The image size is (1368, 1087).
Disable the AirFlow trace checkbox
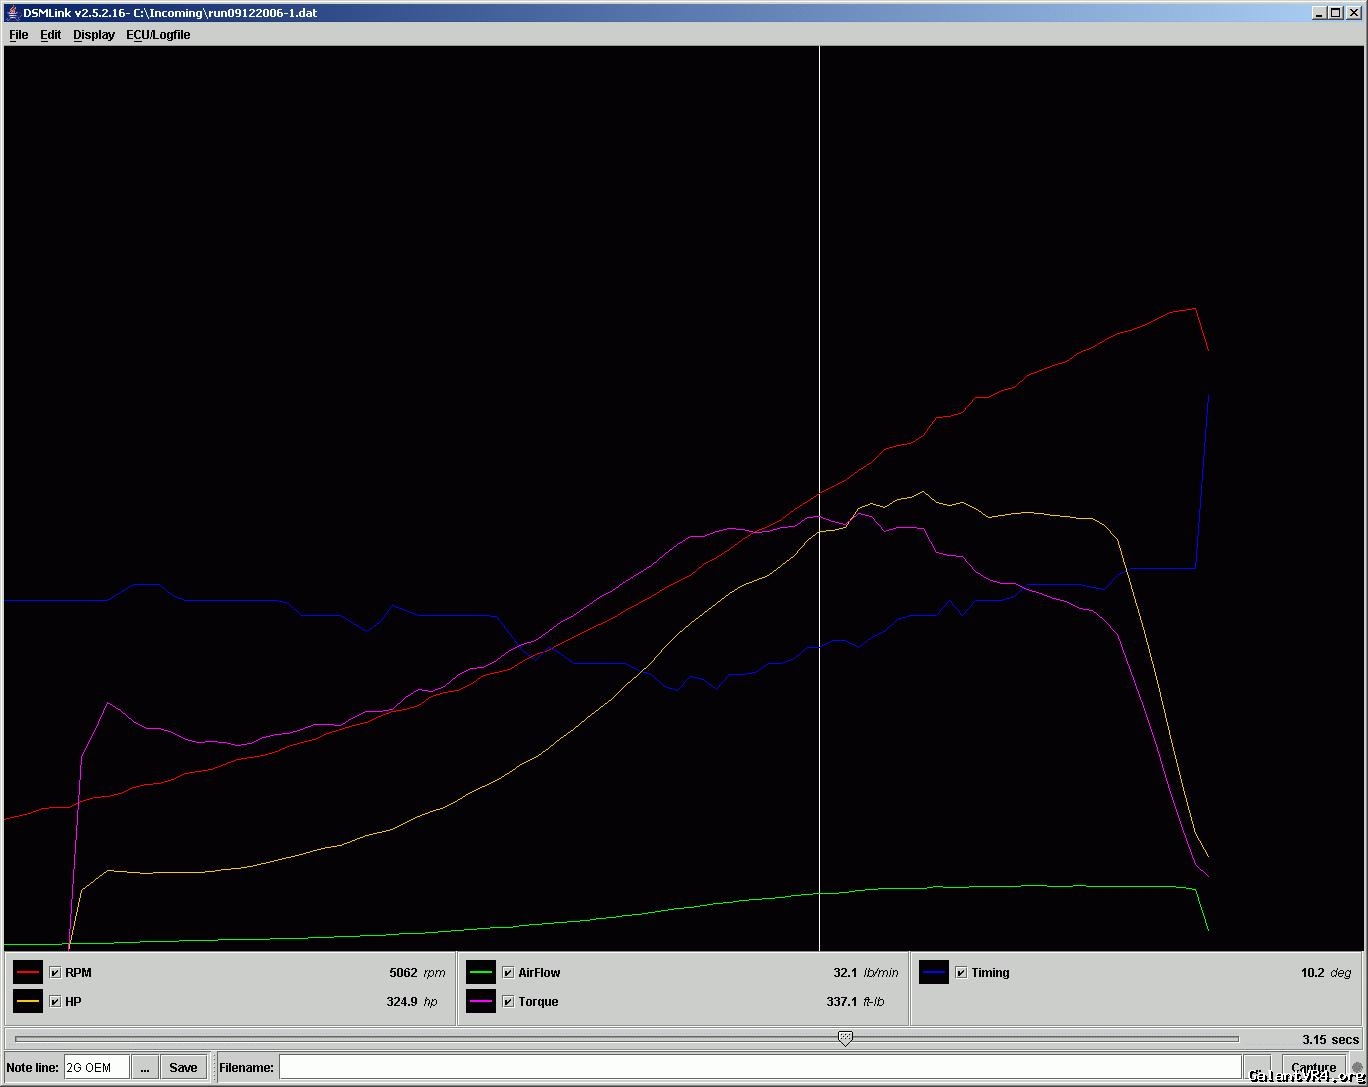[508, 973]
